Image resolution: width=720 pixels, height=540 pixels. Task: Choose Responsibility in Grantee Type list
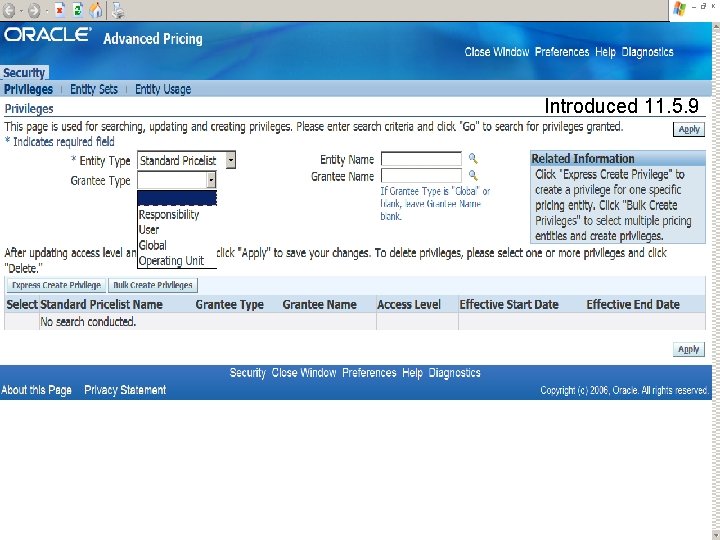coord(169,214)
